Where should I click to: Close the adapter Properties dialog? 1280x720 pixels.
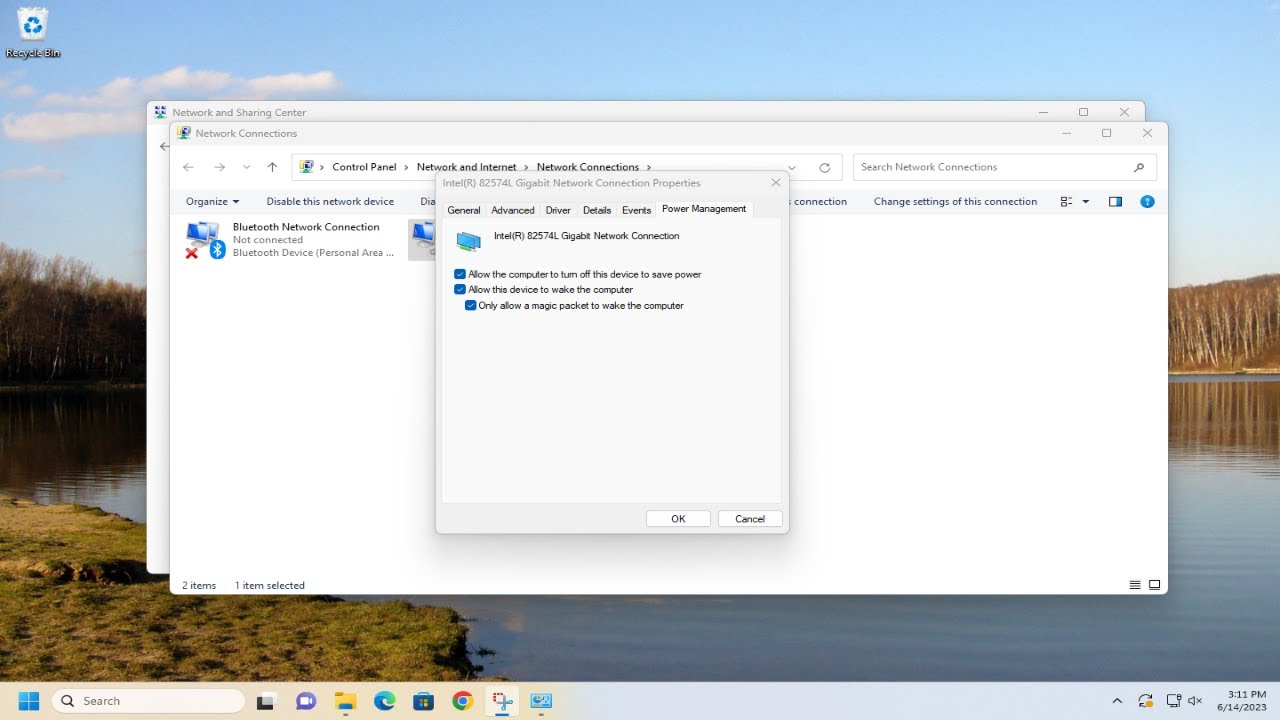click(x=776, y=183)
